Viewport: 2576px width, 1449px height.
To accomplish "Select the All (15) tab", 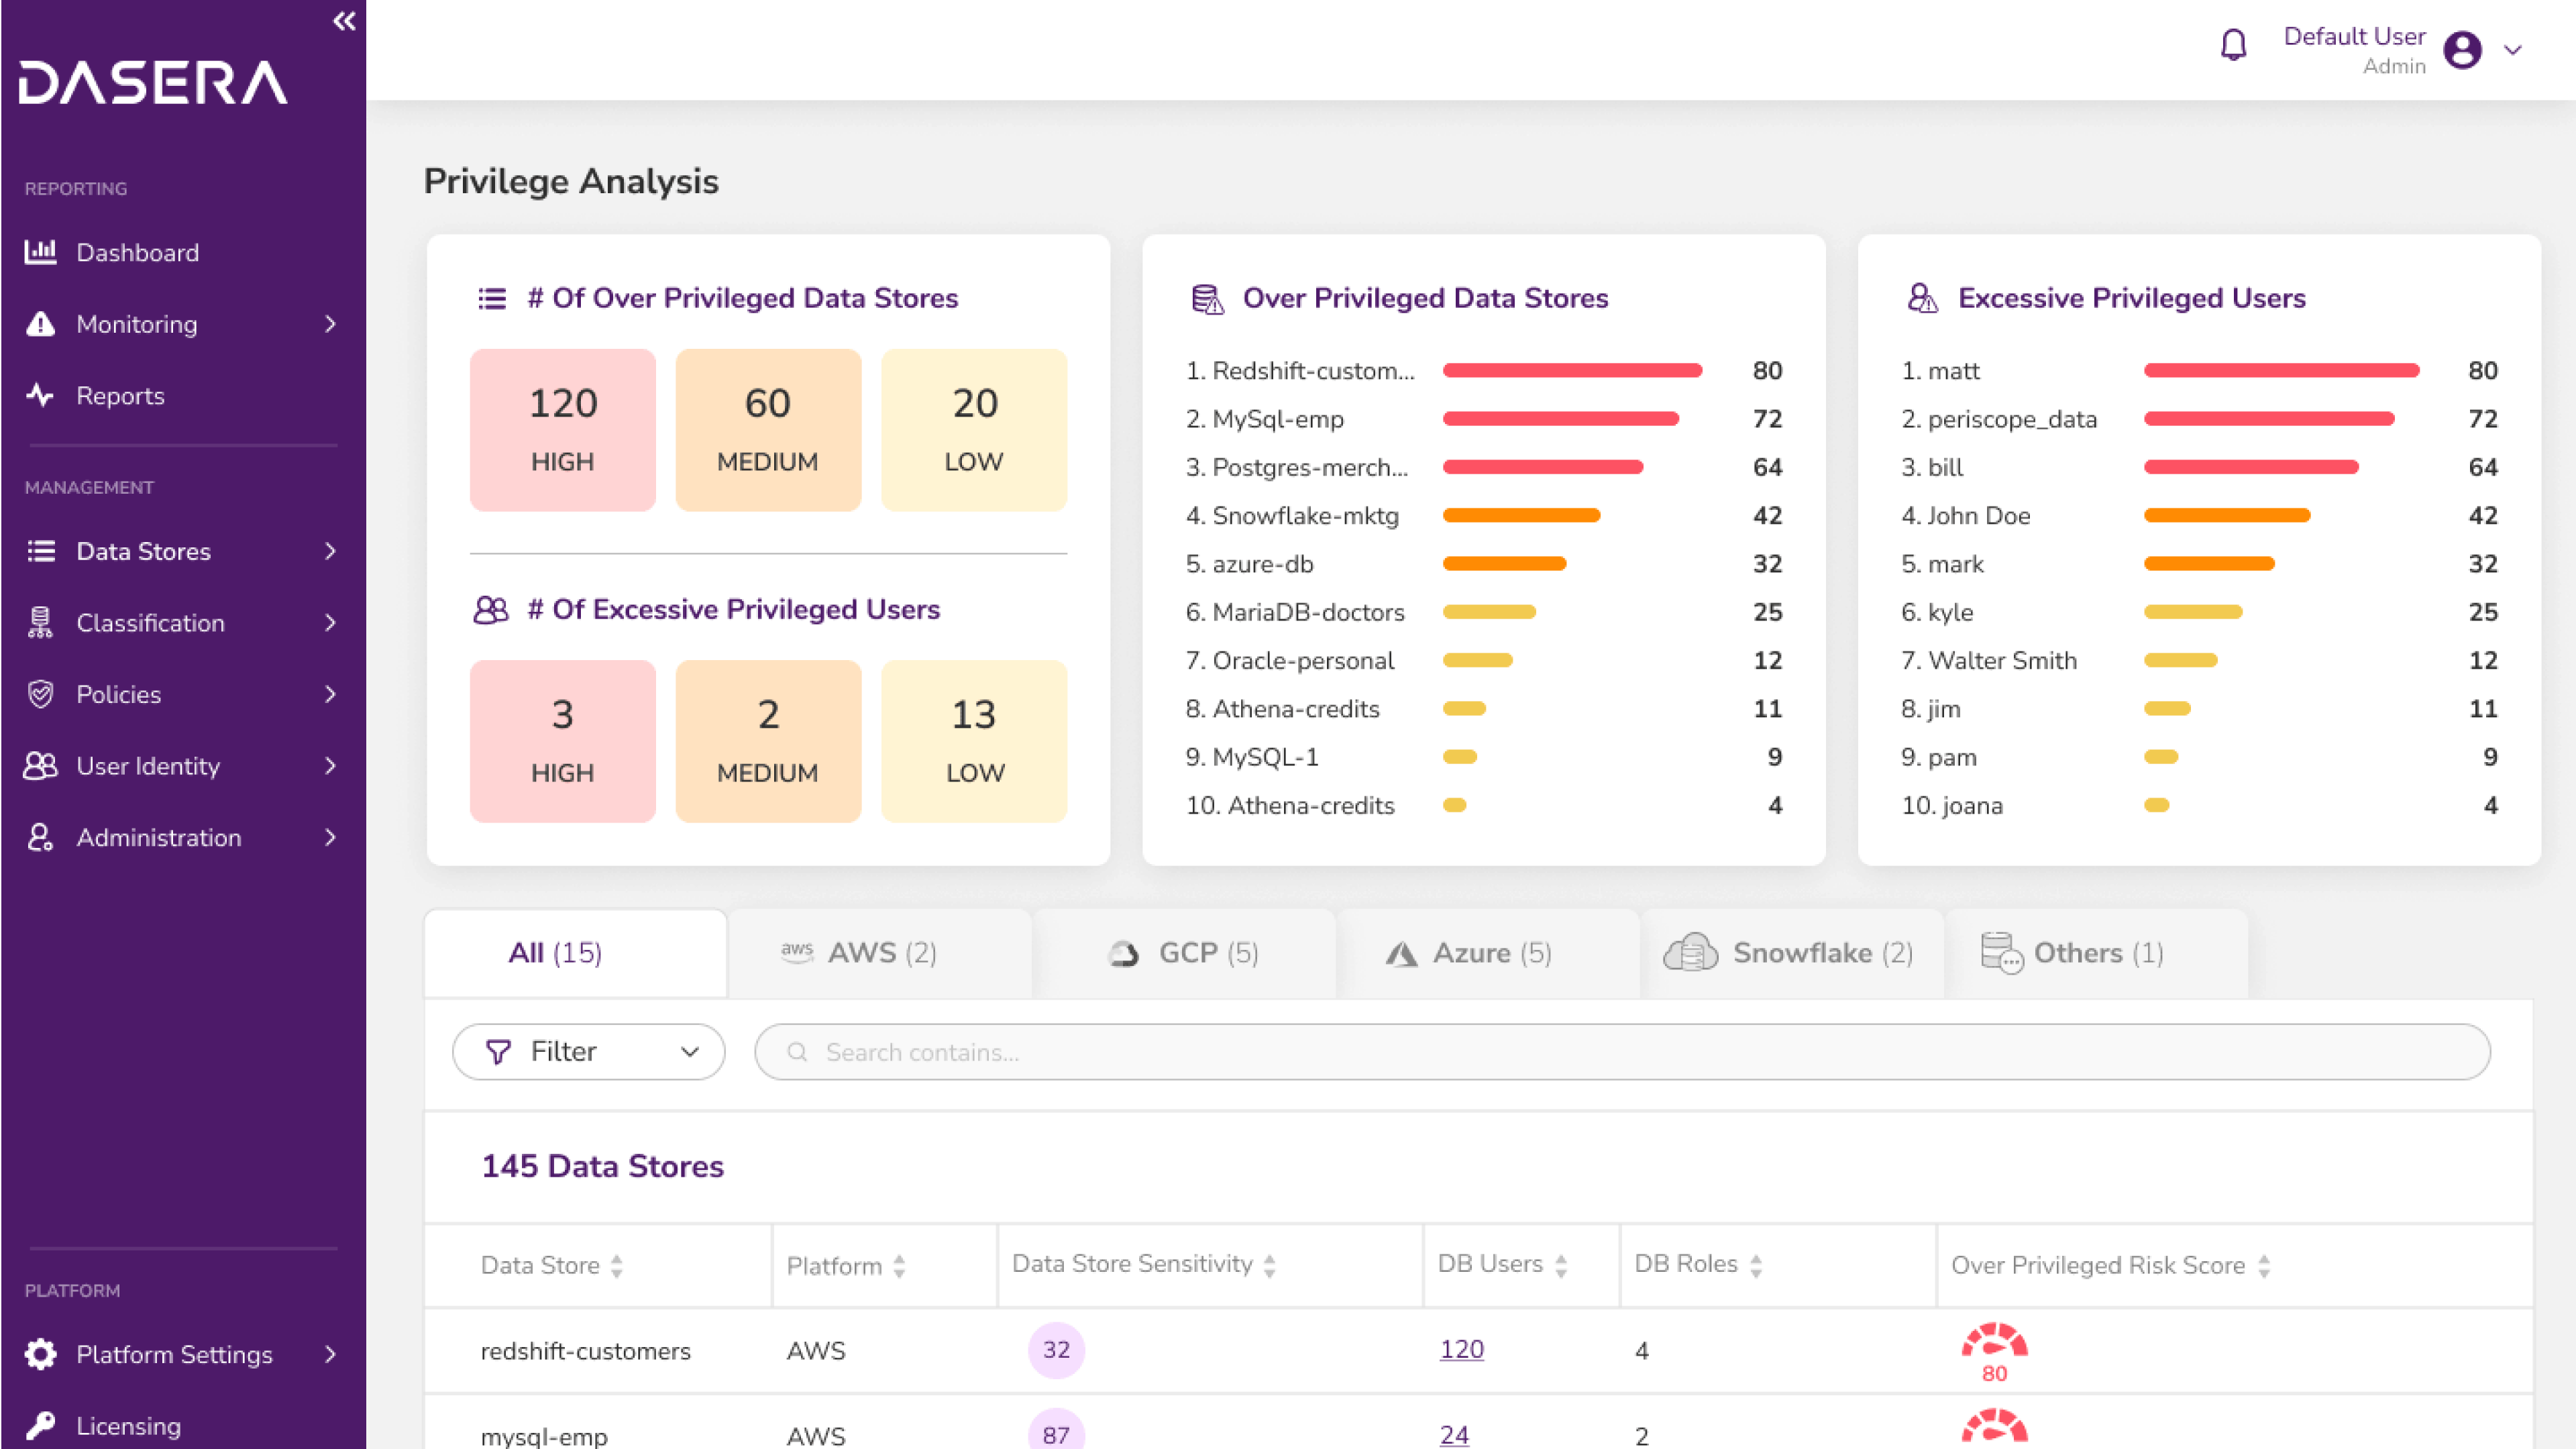I will 576,953.
